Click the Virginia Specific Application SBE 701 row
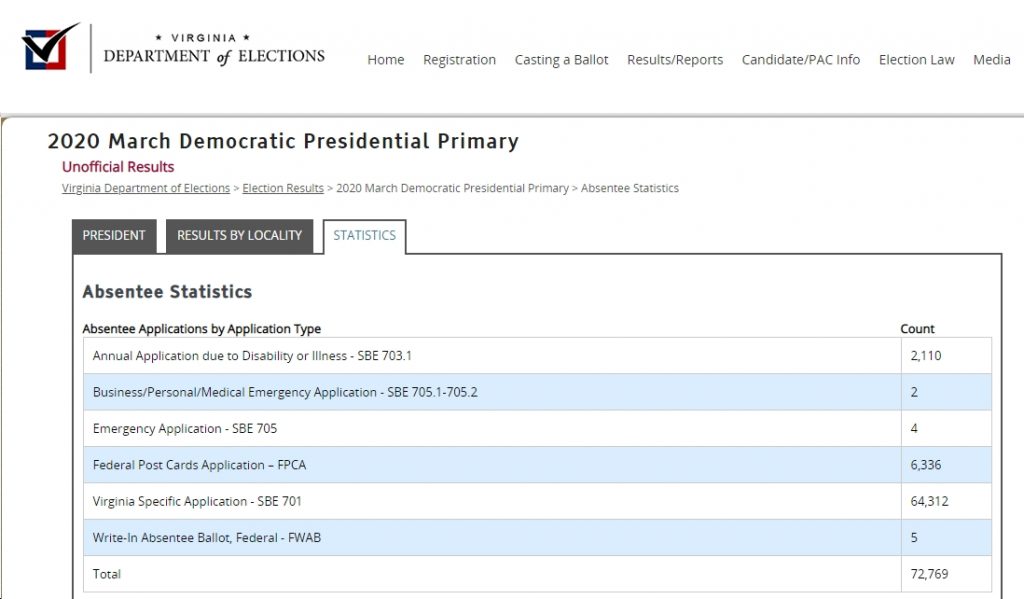 coord(537,501)
